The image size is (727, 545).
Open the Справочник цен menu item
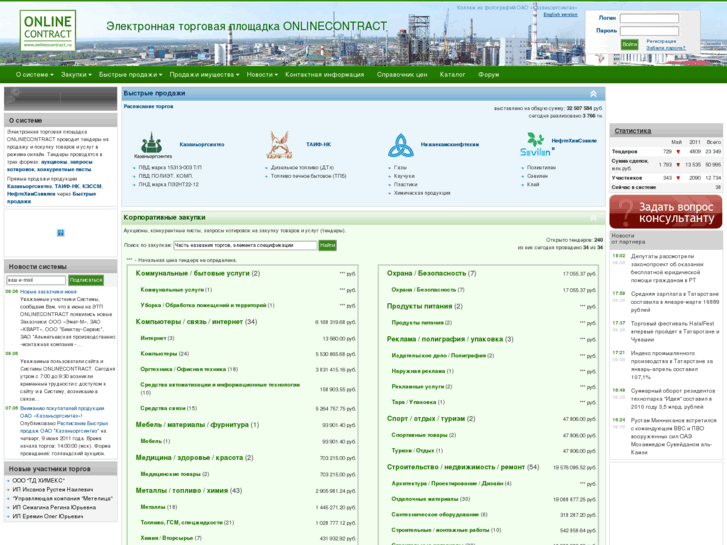point(402,75)
